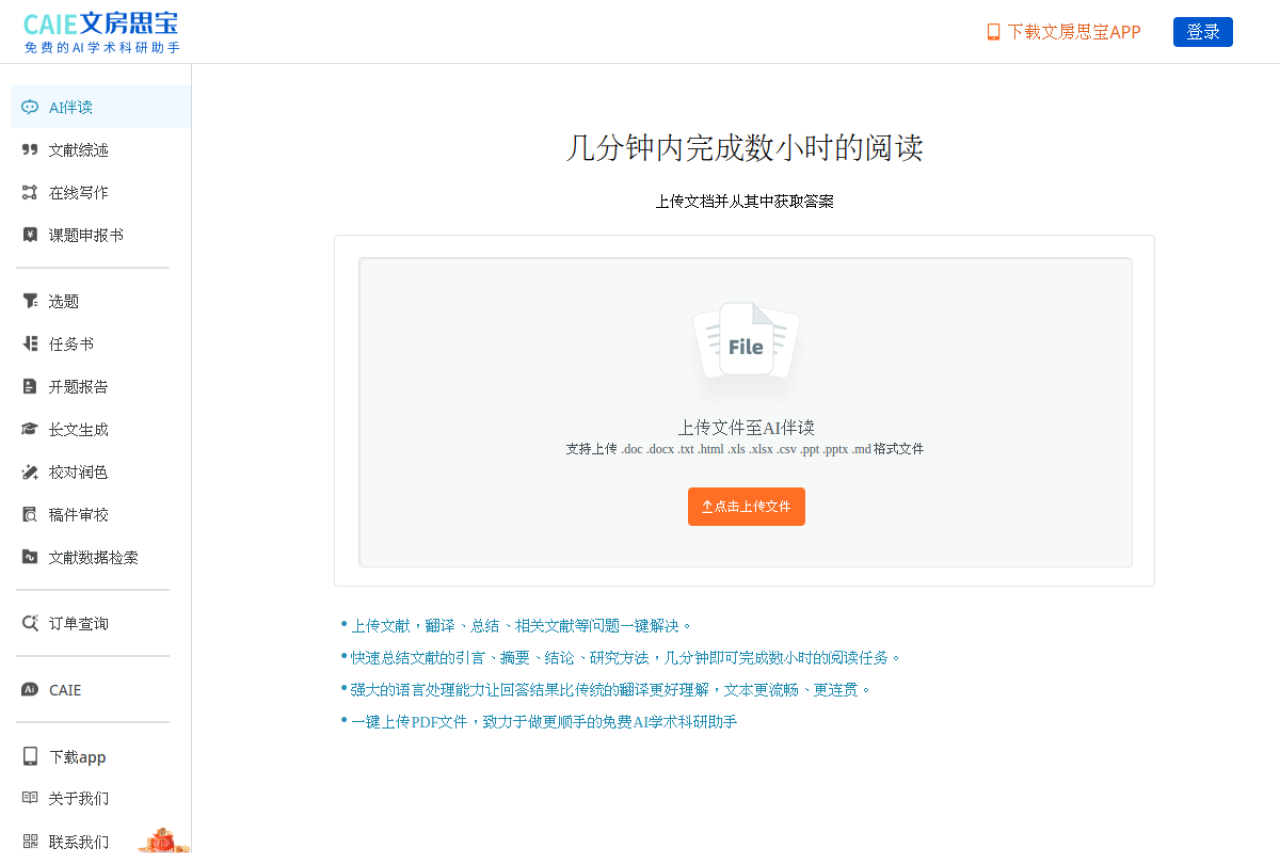The height and width of the screenshot is (853, 1280).
Task: Click the AI伴读 chat bubble icon
Action: 30,107
